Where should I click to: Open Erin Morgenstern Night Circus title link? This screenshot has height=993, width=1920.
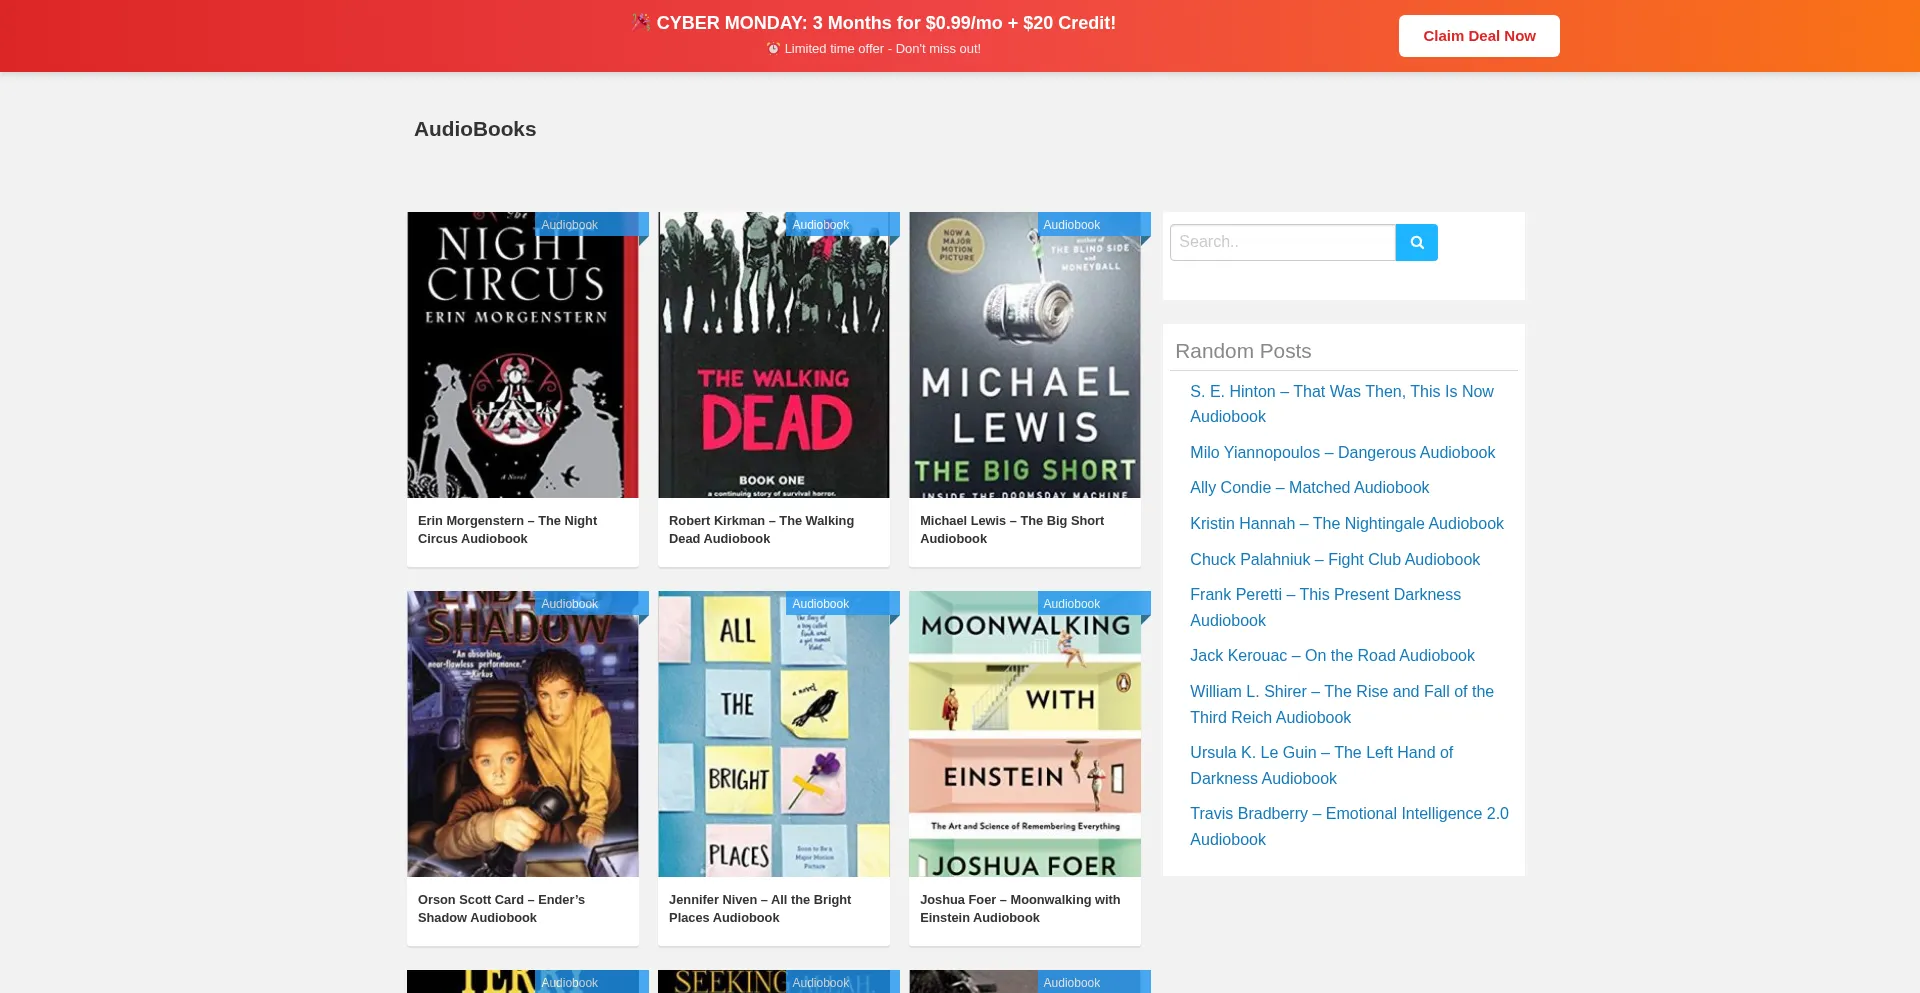(x=507, y=530)
